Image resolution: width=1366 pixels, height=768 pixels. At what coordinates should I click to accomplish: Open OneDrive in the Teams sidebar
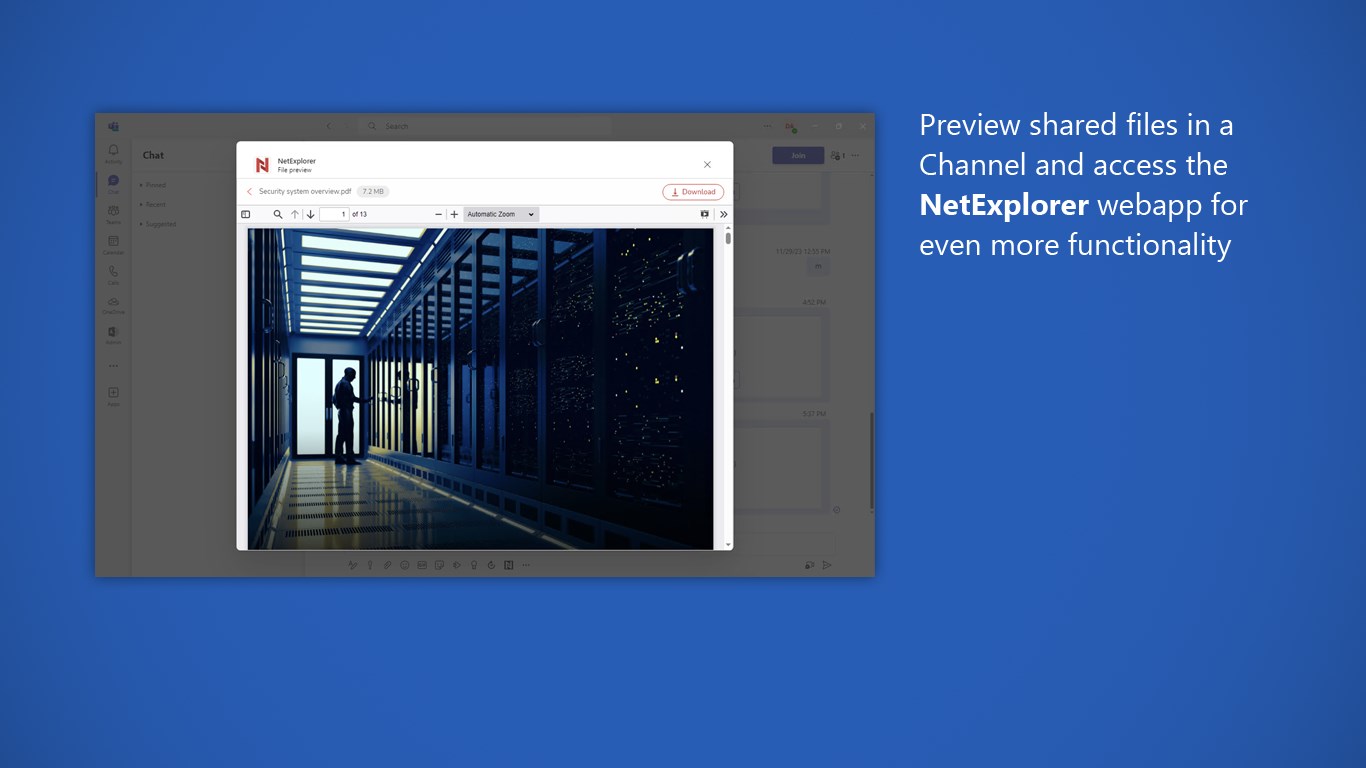point(113,305)
